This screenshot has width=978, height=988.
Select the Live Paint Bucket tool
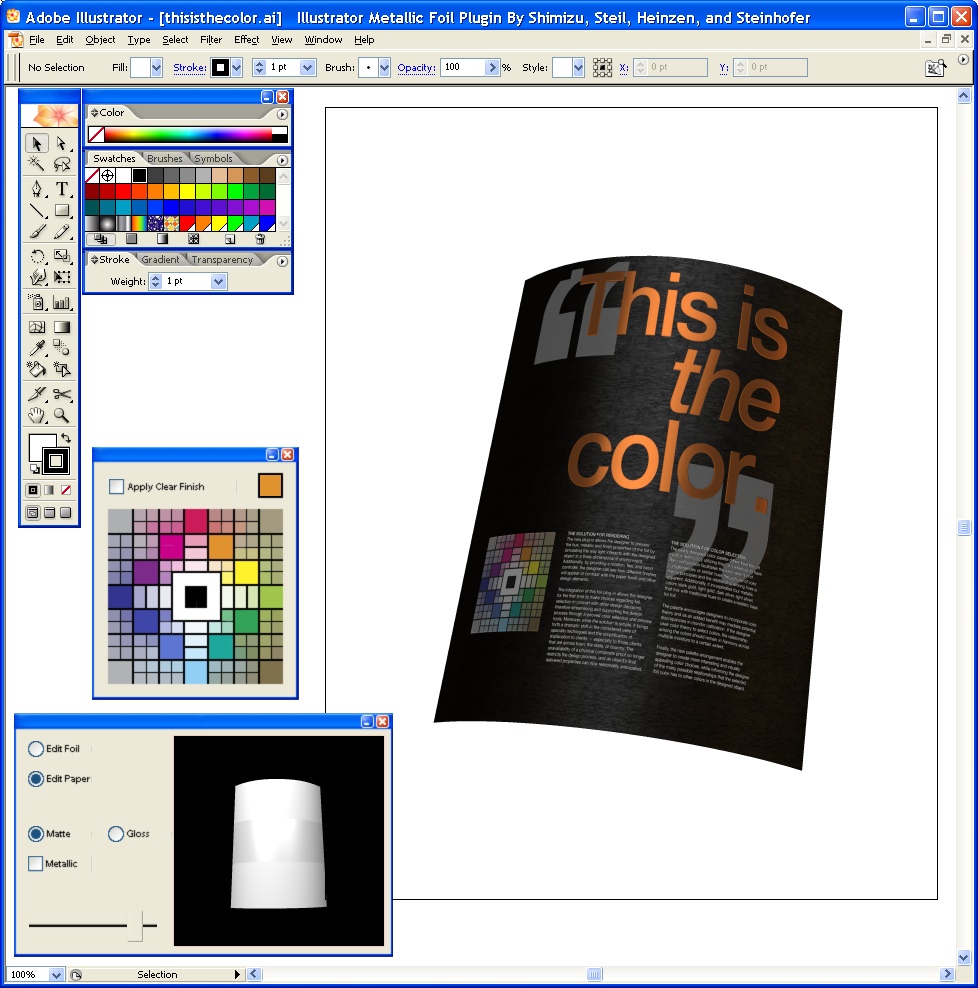37,369
